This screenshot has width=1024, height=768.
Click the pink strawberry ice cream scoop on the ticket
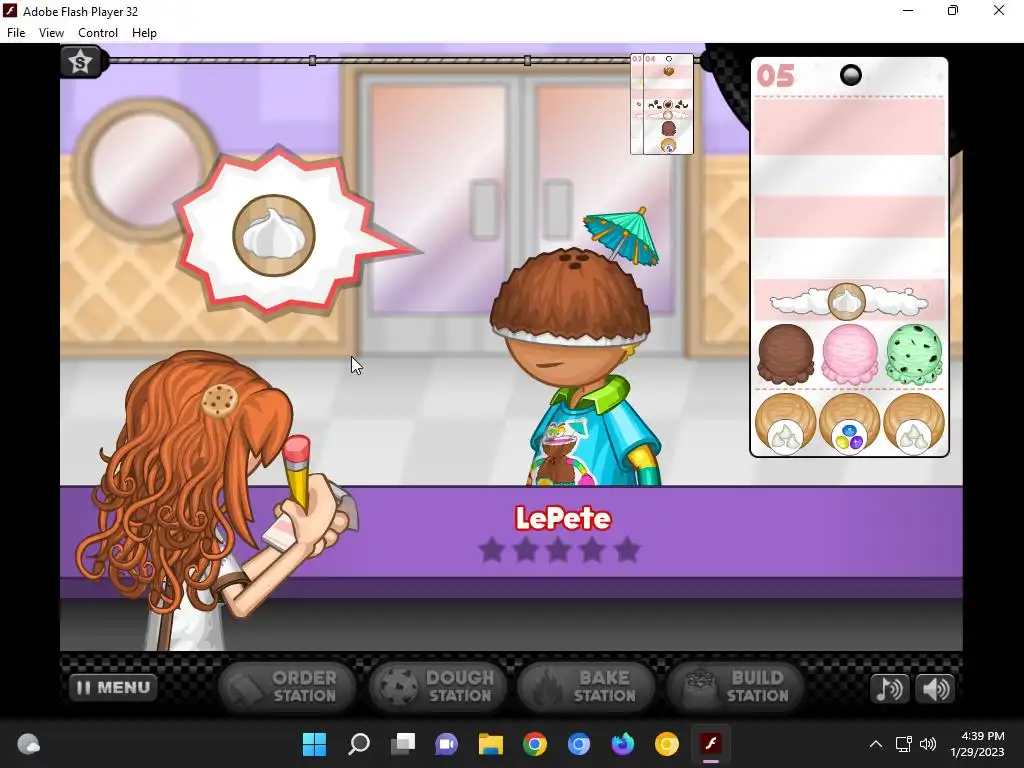point(850,353)
